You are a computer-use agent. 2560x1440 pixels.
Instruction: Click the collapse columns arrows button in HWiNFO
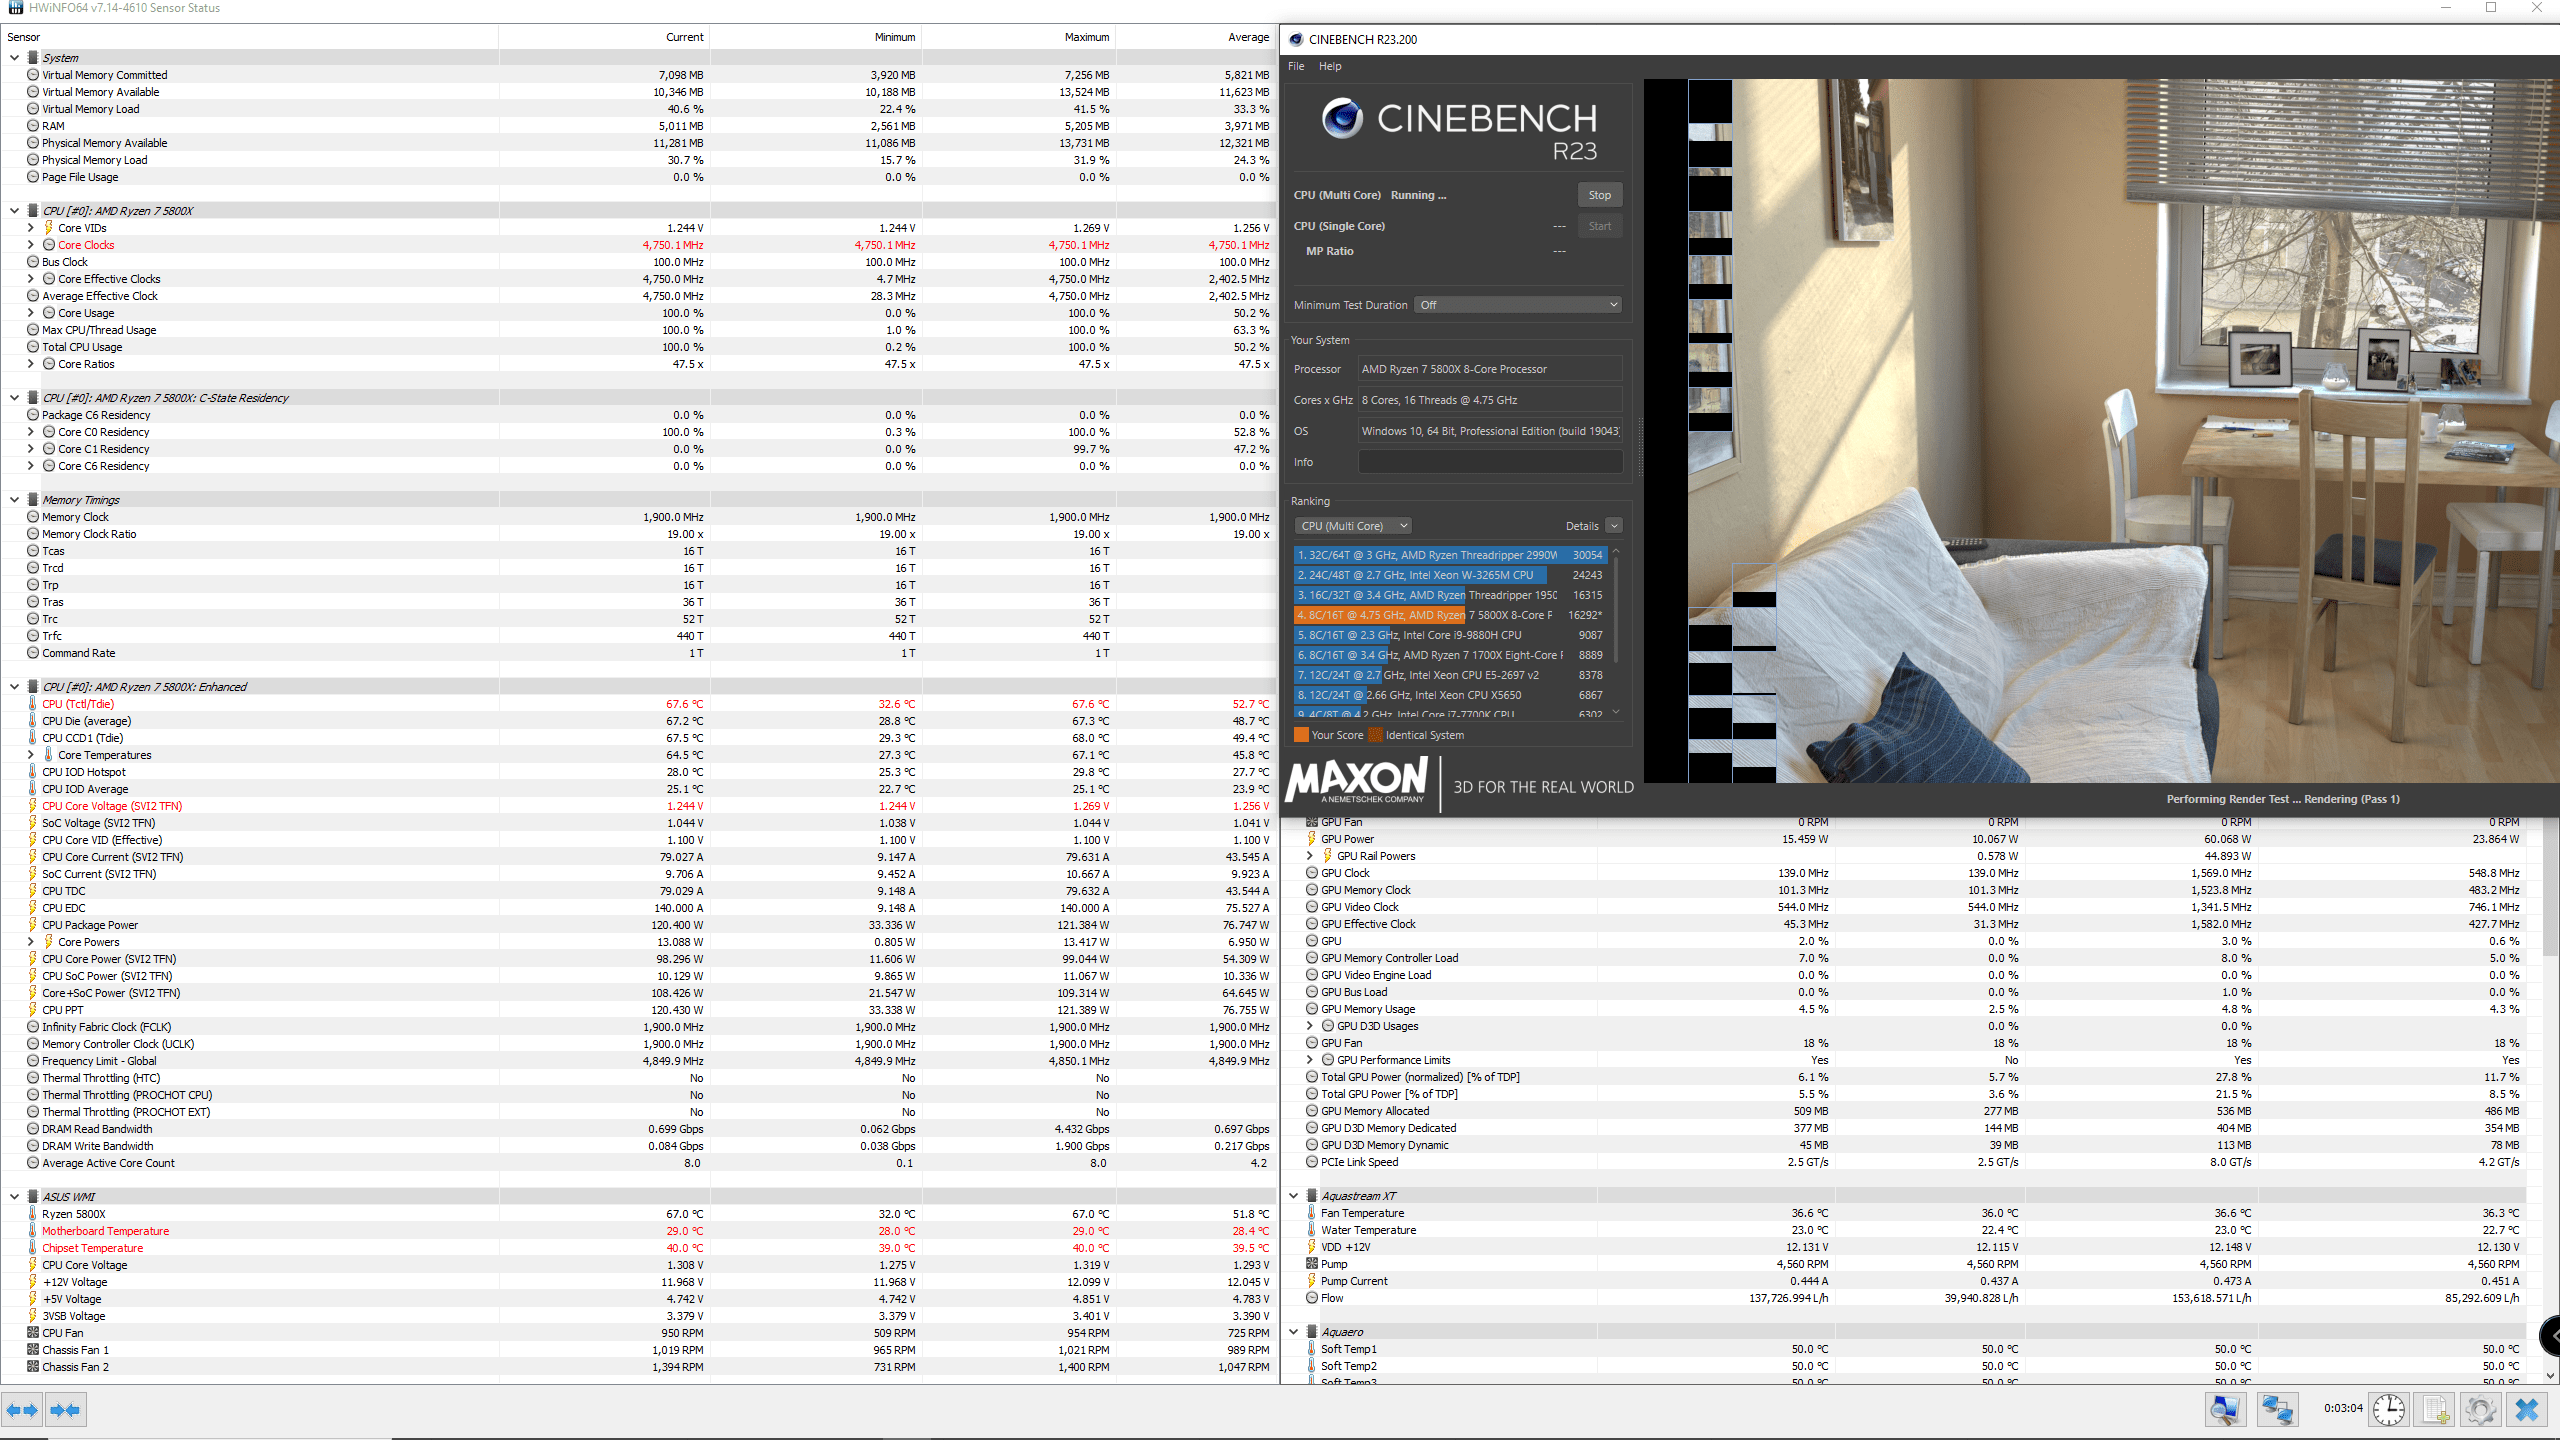65,1410
